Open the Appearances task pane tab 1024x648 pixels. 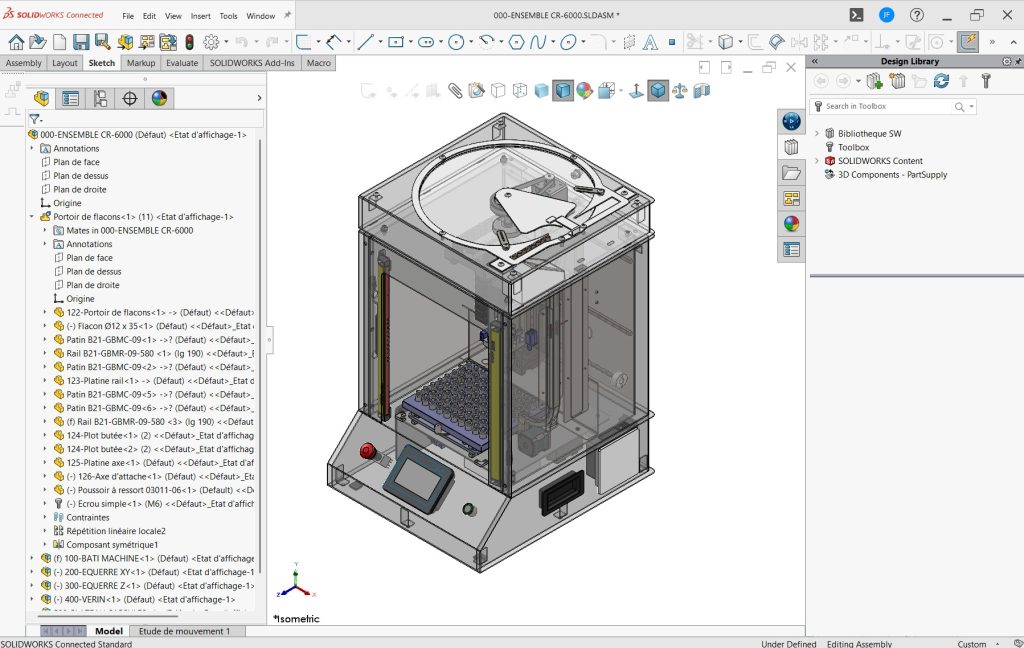791,223
